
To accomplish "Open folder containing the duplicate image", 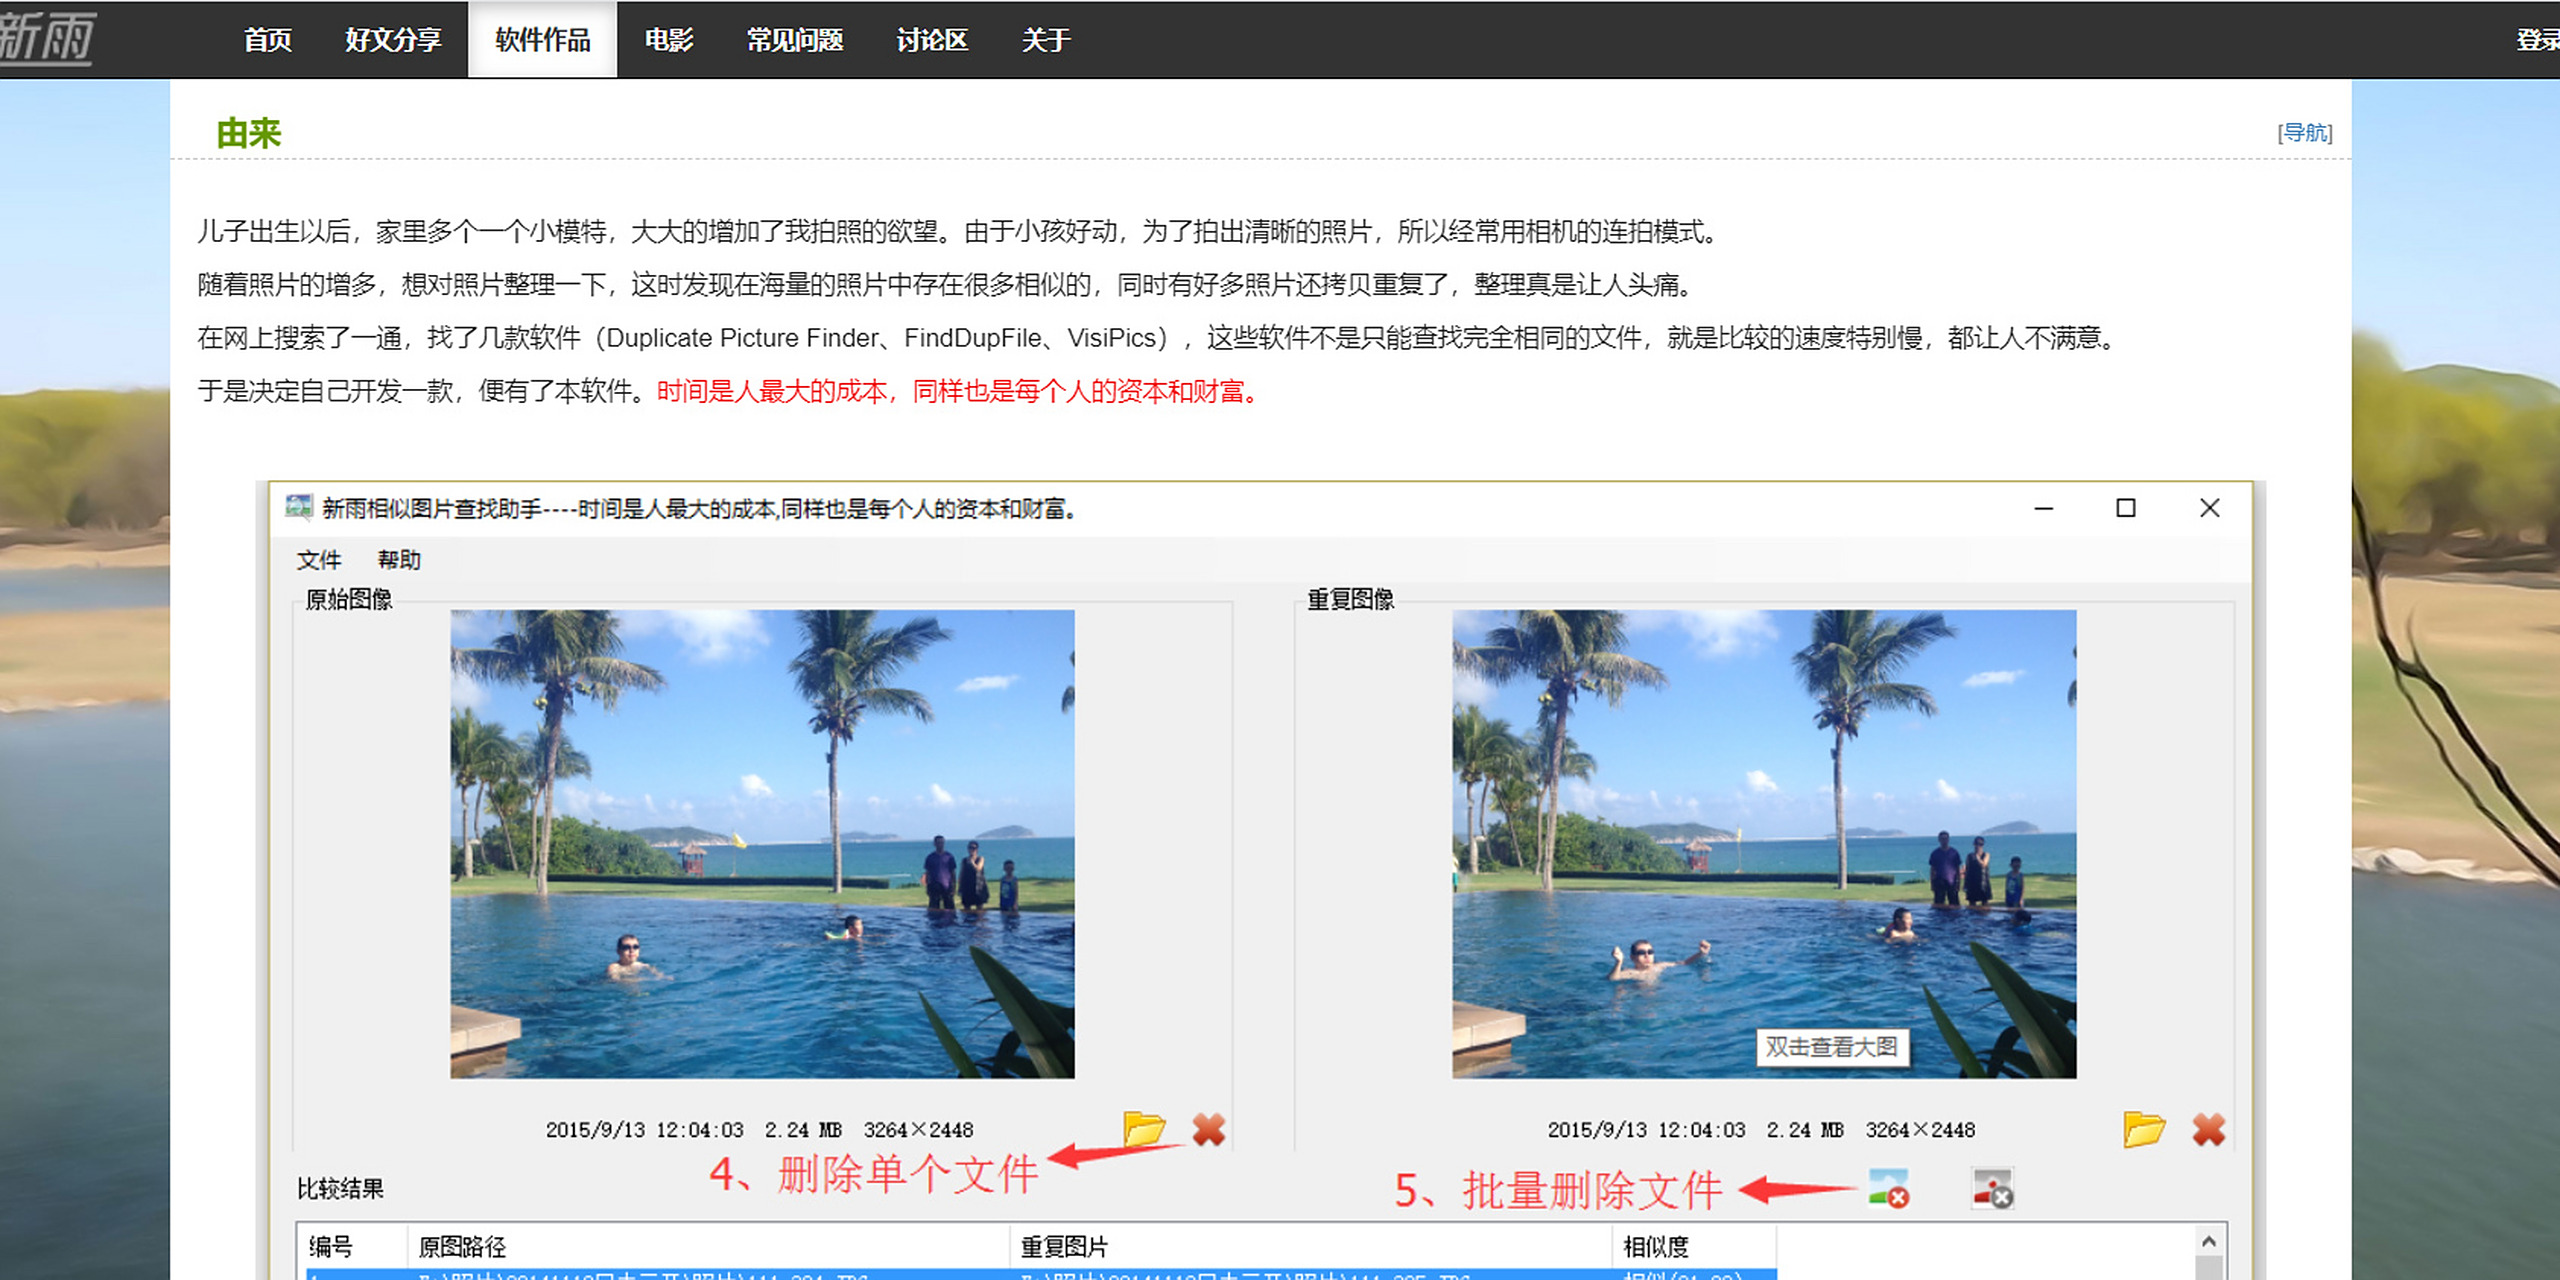I will pyautogui.click(x=2142, y=1127).
